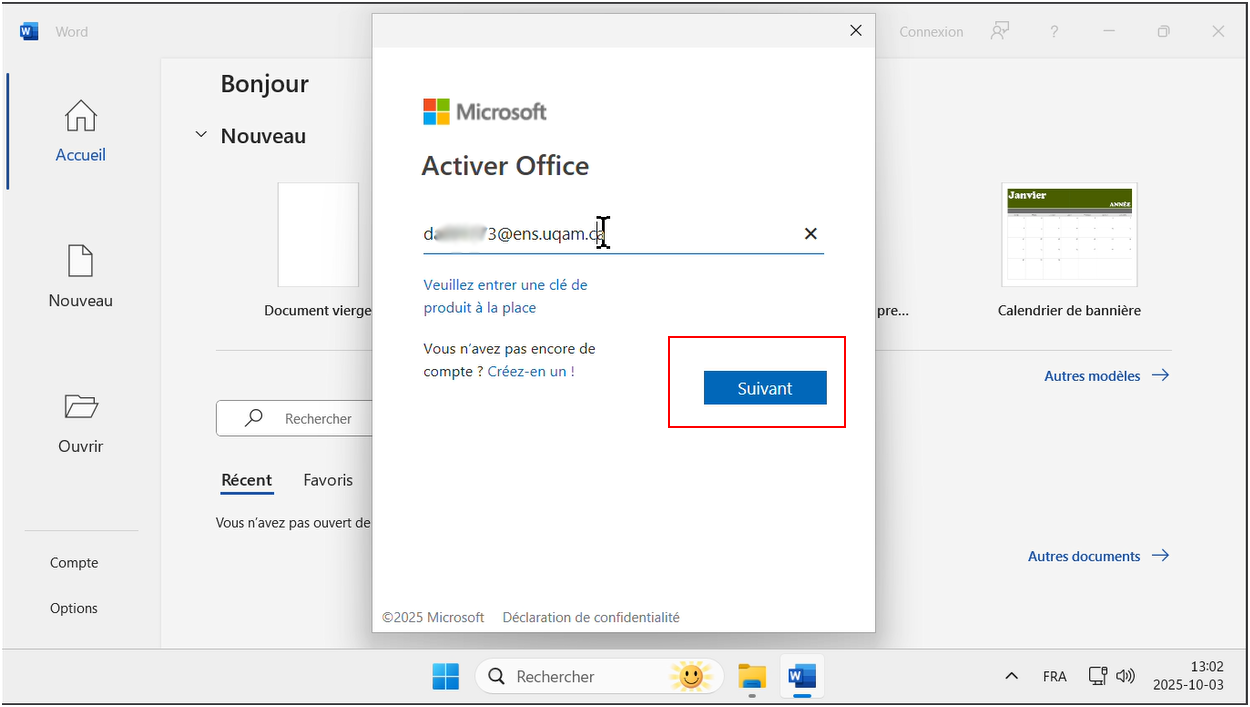1250x707 pixels.
Task: Click the Créez-en un ! link
Action: click(x=531, y=371)
